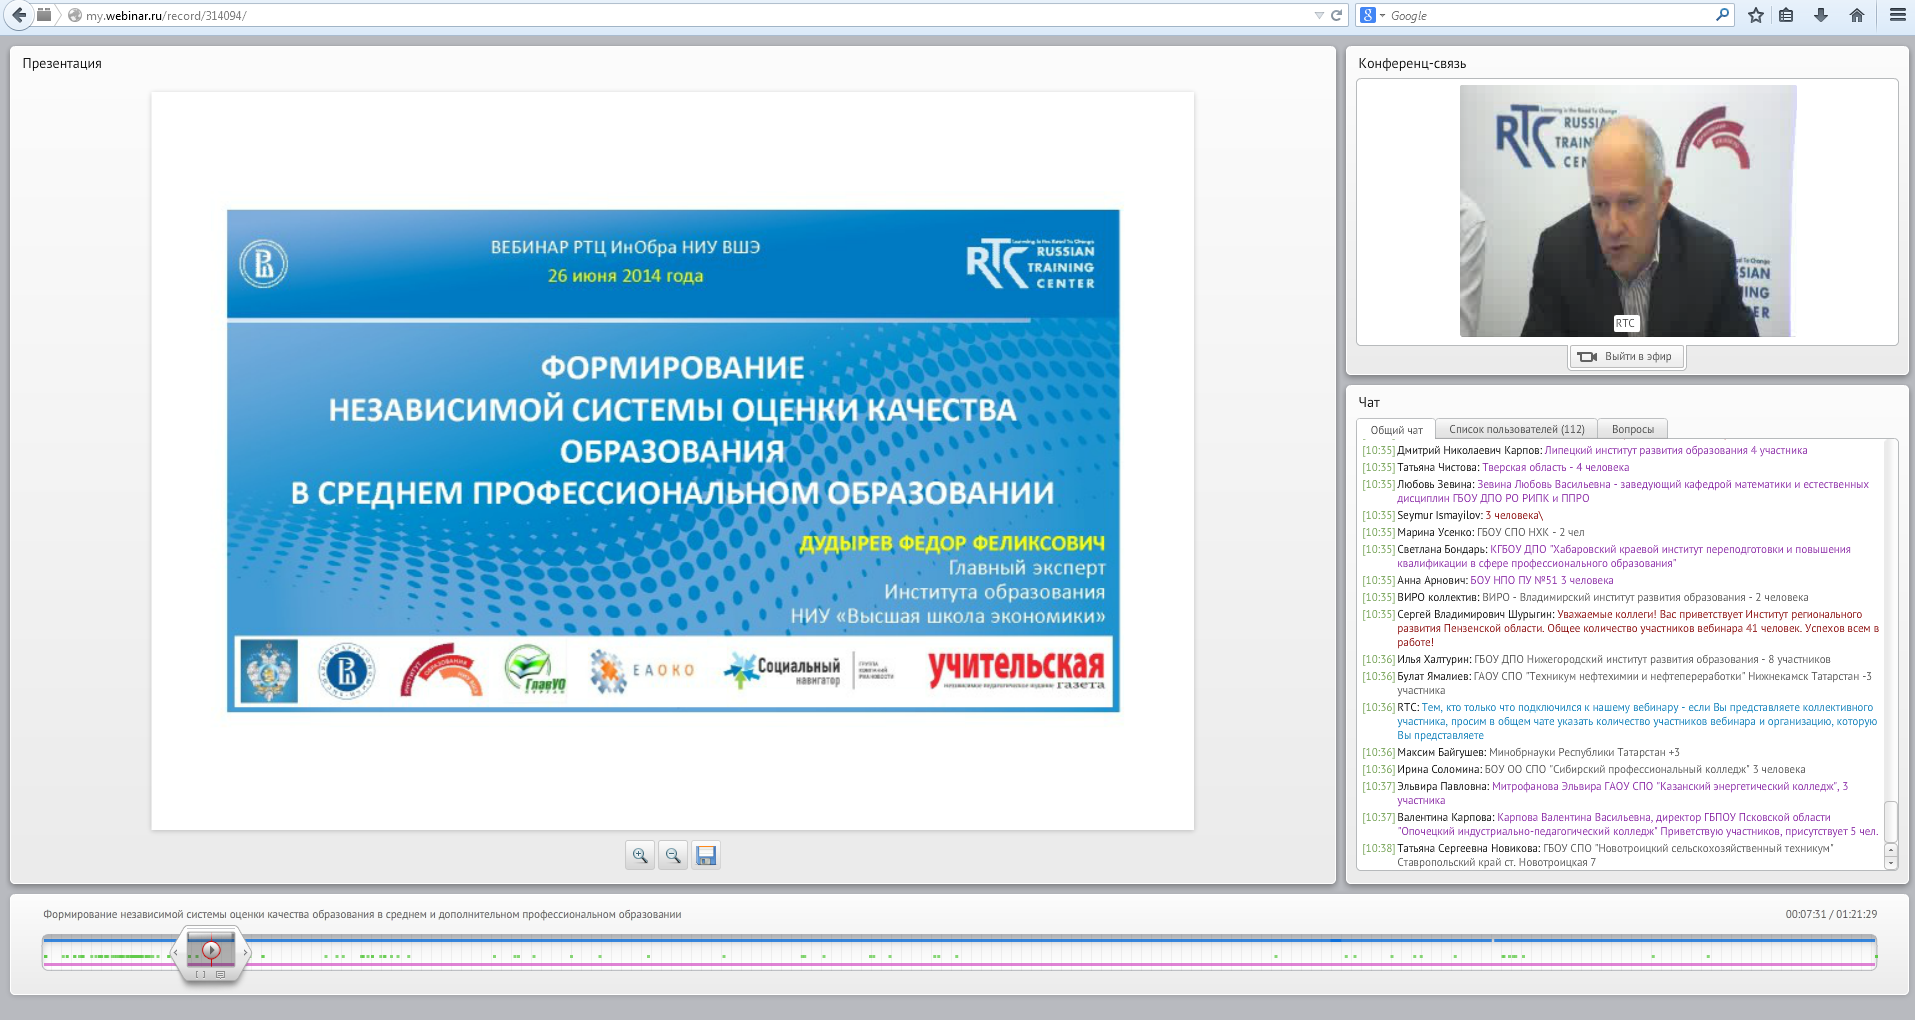The image size is (1915, 1020).
Task: Open the Firefox hamburger menu
Action: (1897, 15)
